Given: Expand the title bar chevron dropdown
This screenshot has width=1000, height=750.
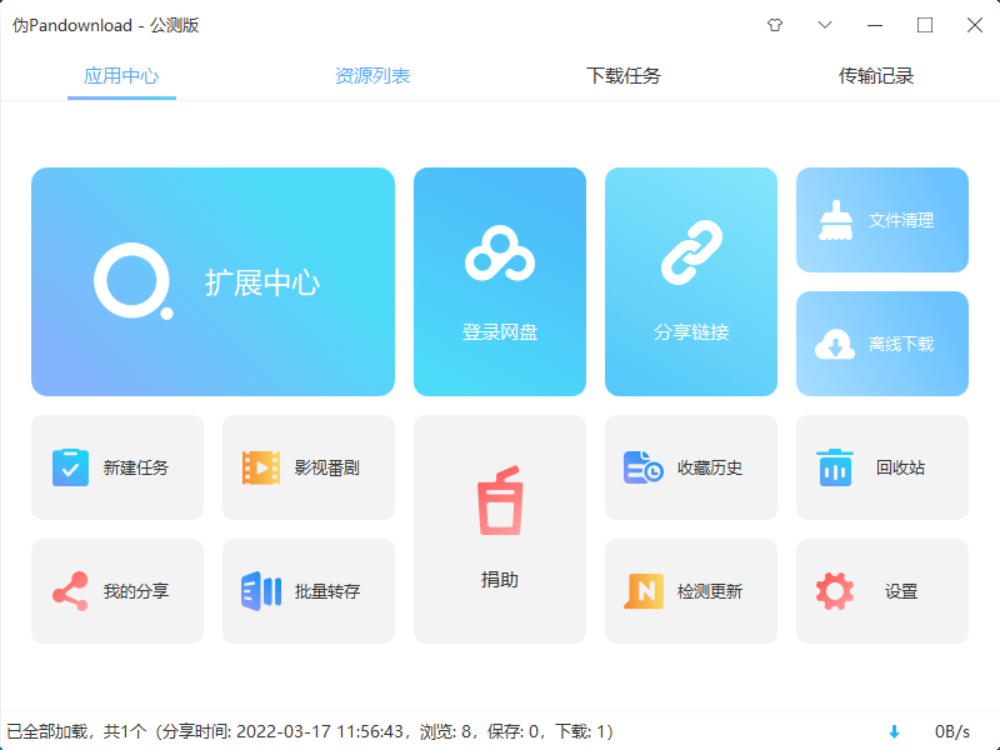Looking at the screenshot, I should pyautogui.click(x=825, y=24).
